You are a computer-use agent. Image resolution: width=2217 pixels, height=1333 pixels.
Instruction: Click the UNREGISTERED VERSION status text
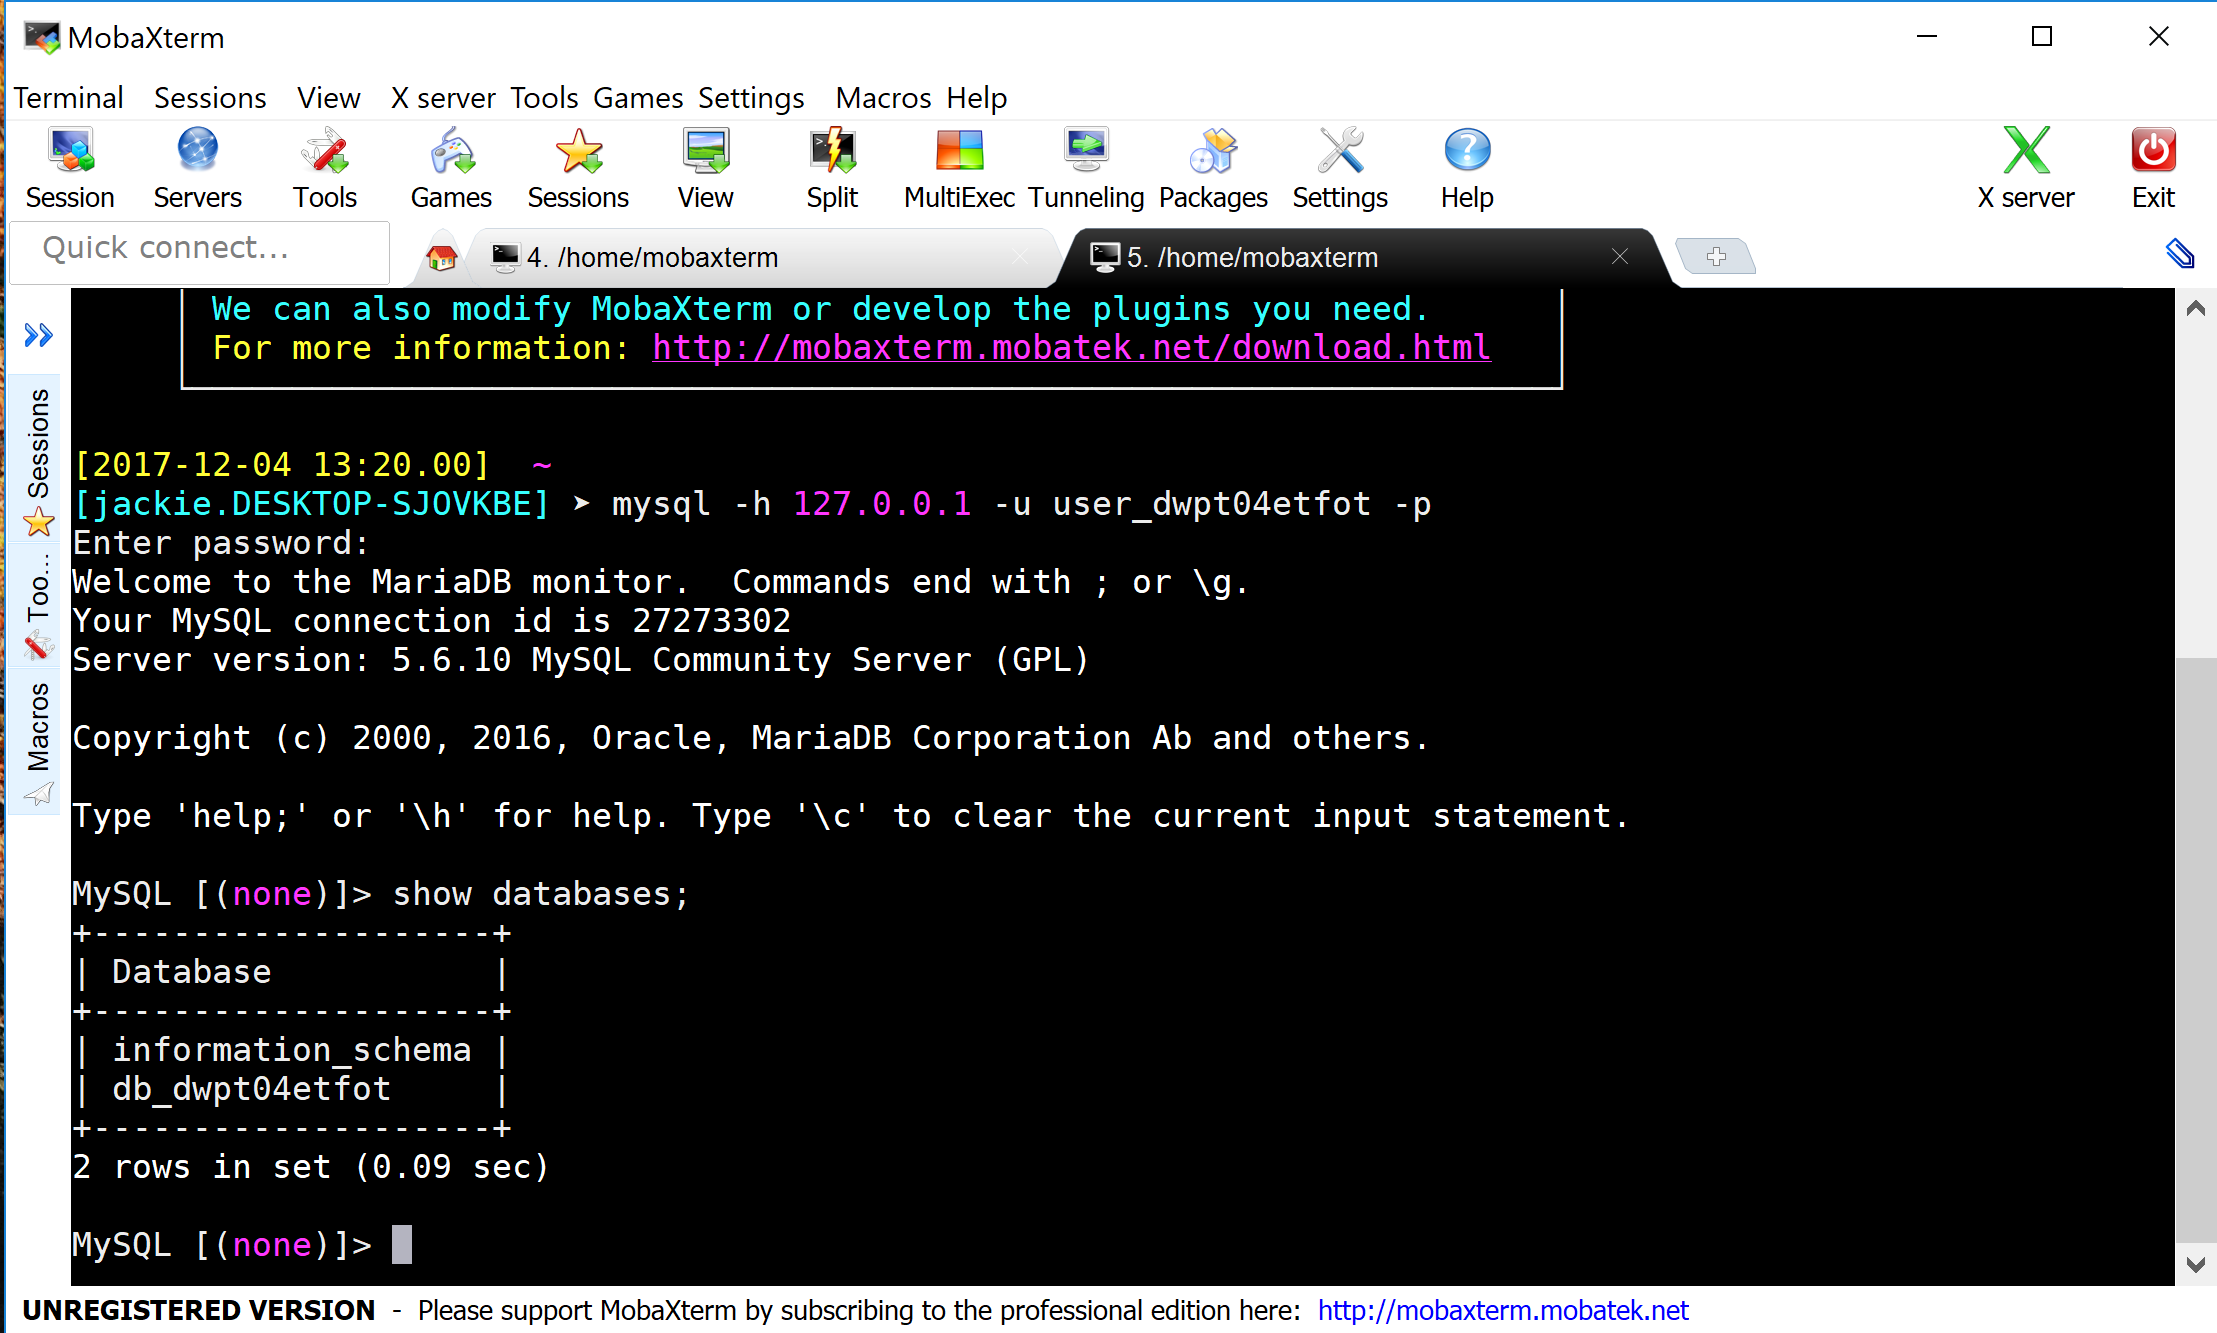pyautogui.click(x=198, y=1310)
